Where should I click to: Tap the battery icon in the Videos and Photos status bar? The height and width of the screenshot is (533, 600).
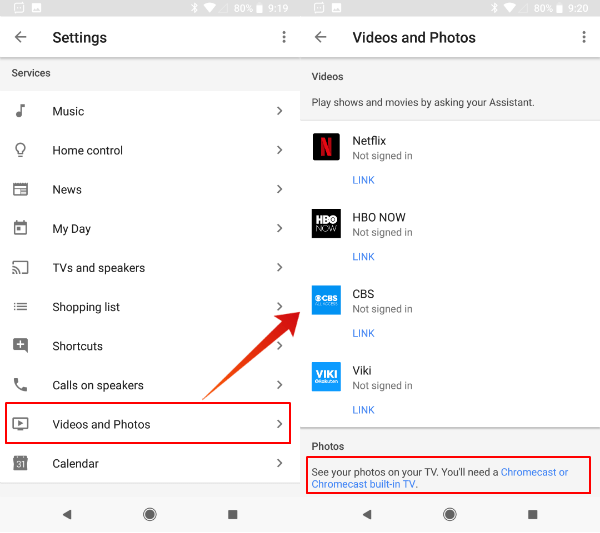pyautogui.click(x=559, y=8)
